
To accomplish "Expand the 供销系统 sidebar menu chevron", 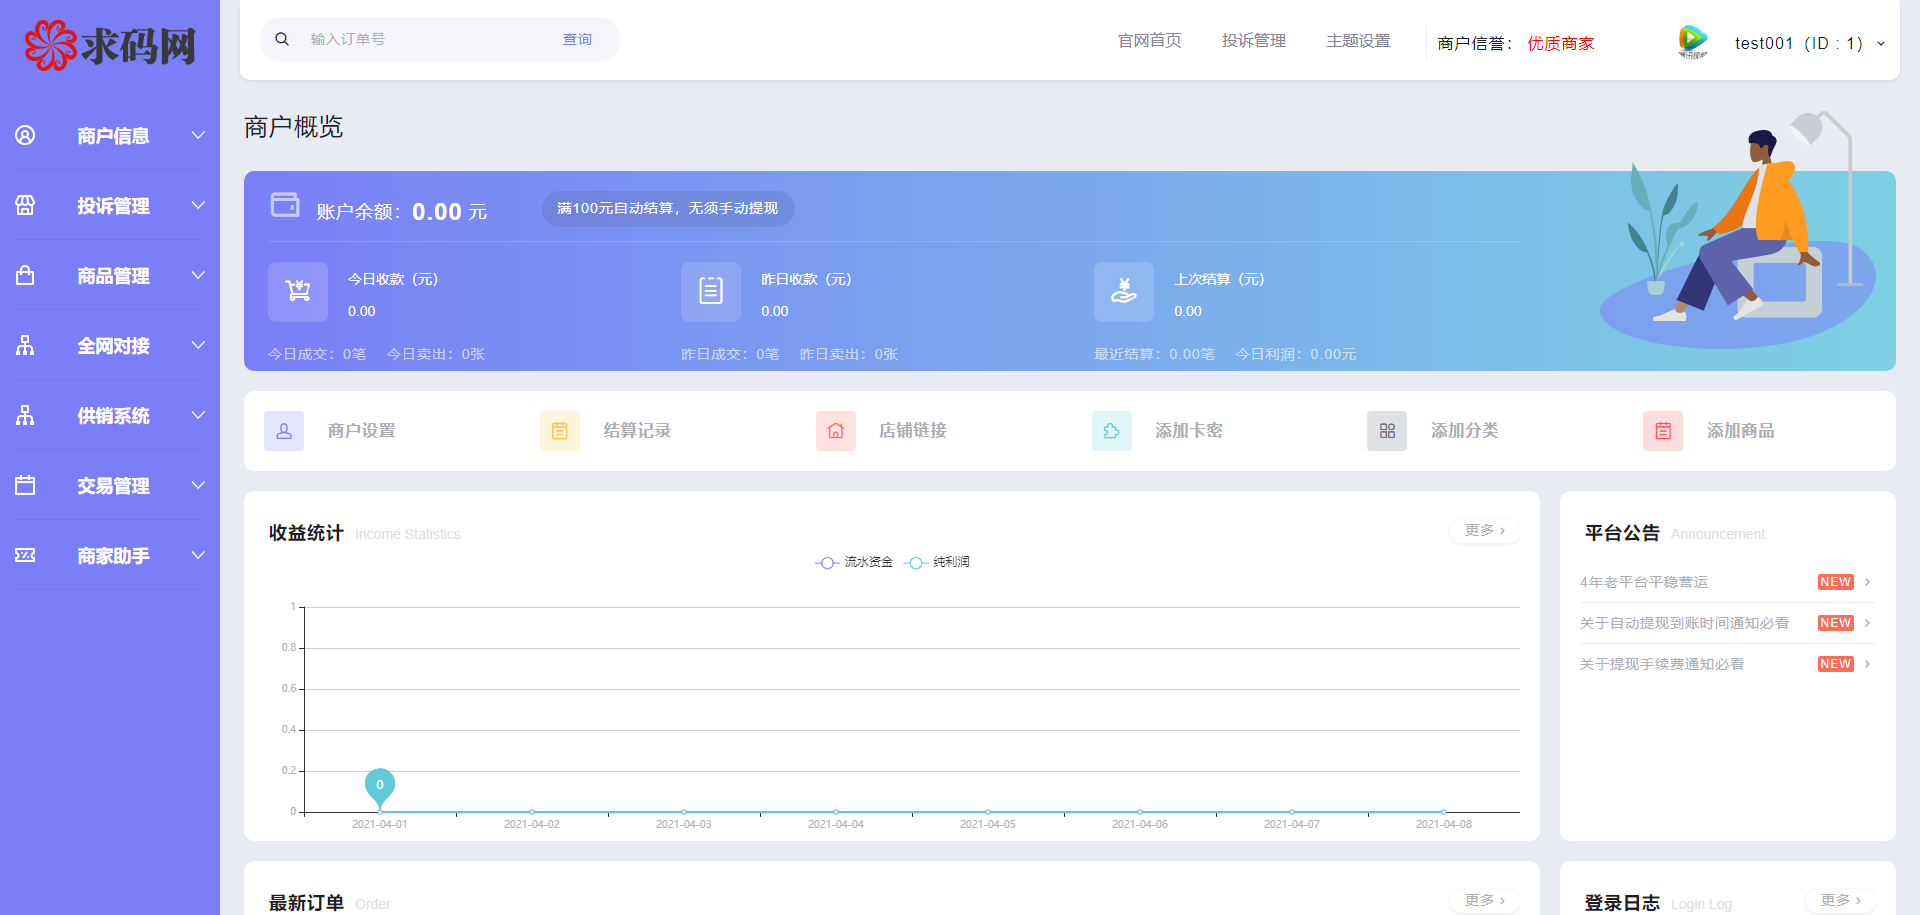I will tap(198, 415).
